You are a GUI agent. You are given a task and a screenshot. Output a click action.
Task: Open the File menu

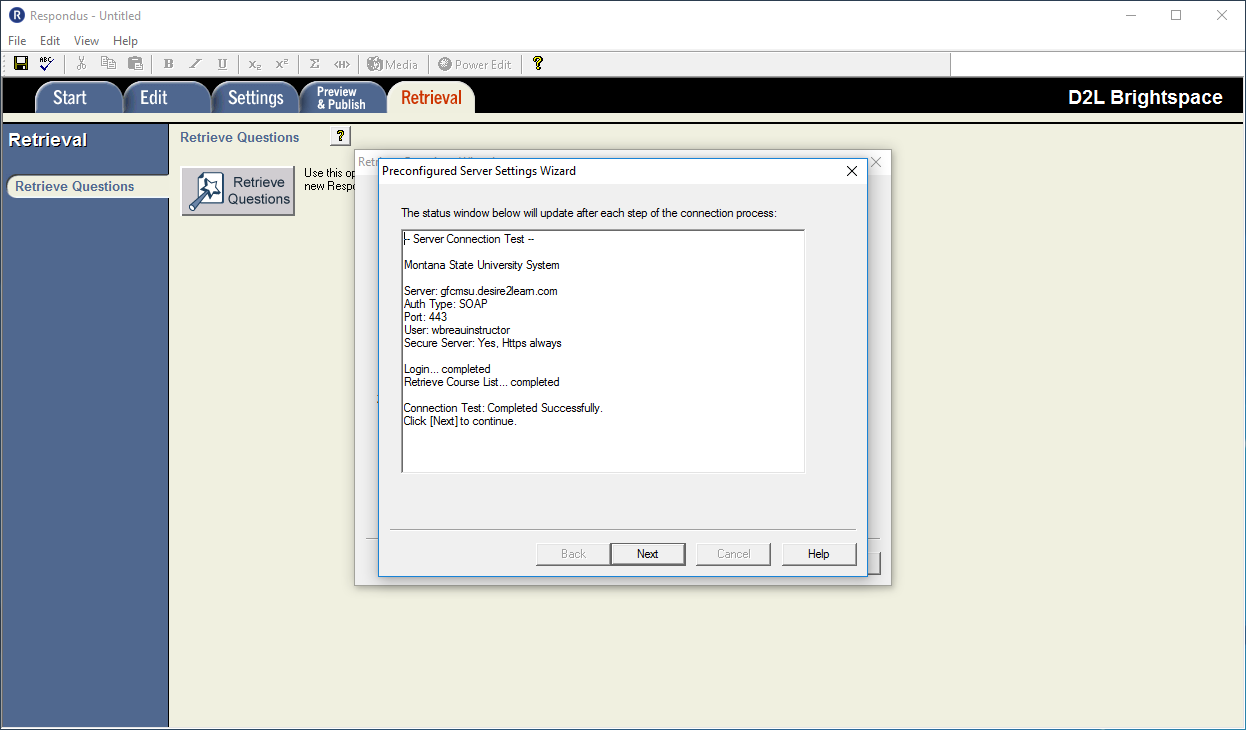click(17, 41)
